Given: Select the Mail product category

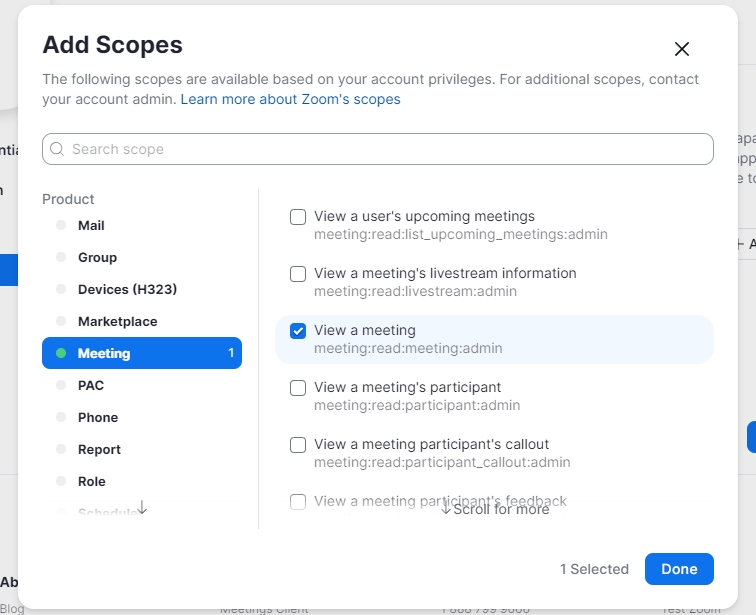Looking at the screenshot, I should (91, 225).
